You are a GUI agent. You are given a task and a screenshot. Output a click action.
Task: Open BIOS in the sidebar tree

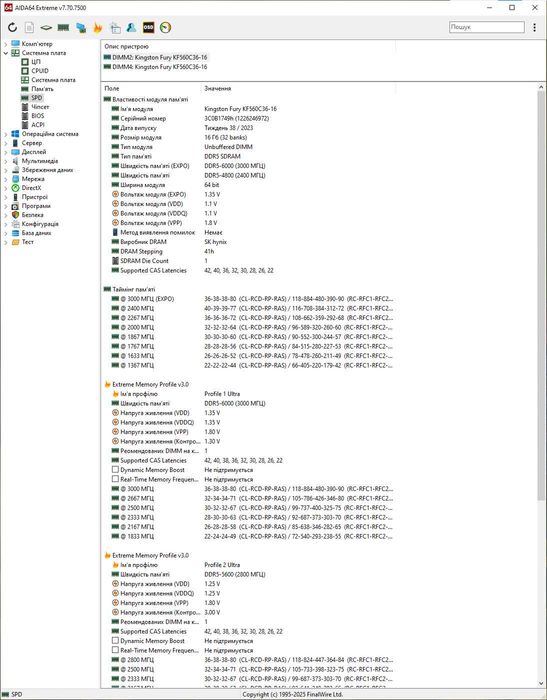(x=38, y=116)
